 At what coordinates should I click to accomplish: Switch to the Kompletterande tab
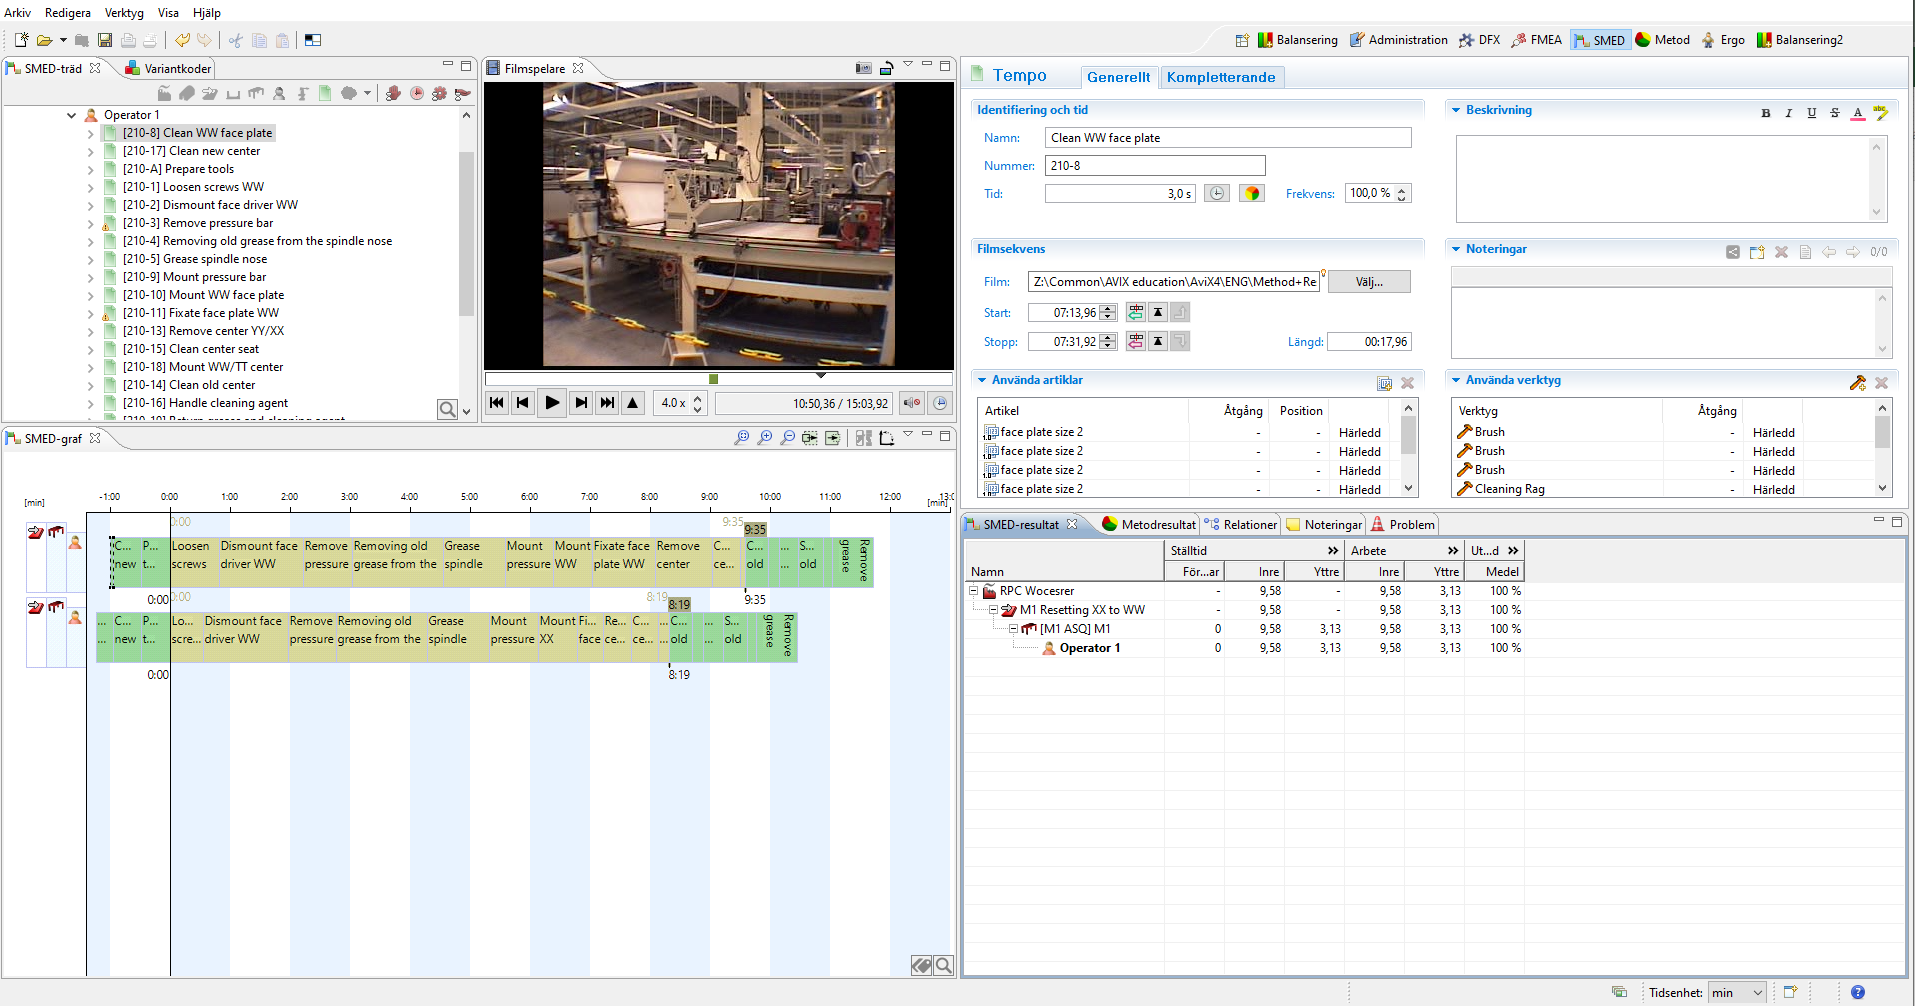(1220, 77)
